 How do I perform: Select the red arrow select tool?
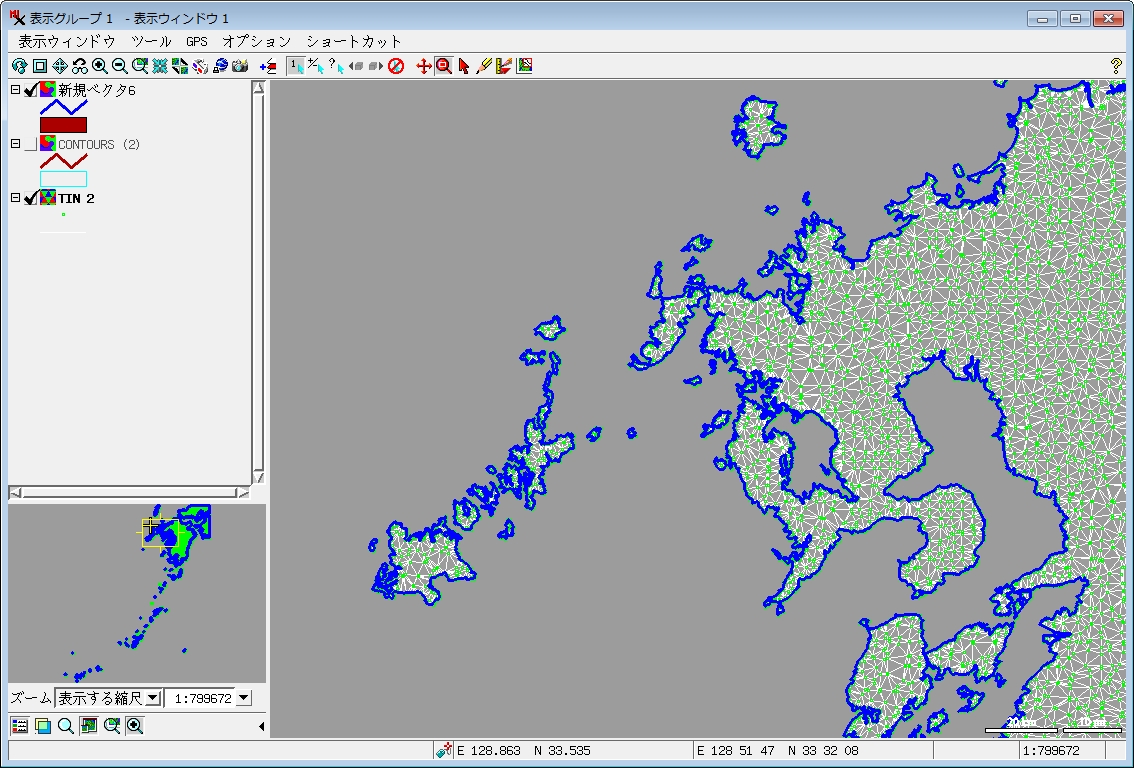[464, 66]
